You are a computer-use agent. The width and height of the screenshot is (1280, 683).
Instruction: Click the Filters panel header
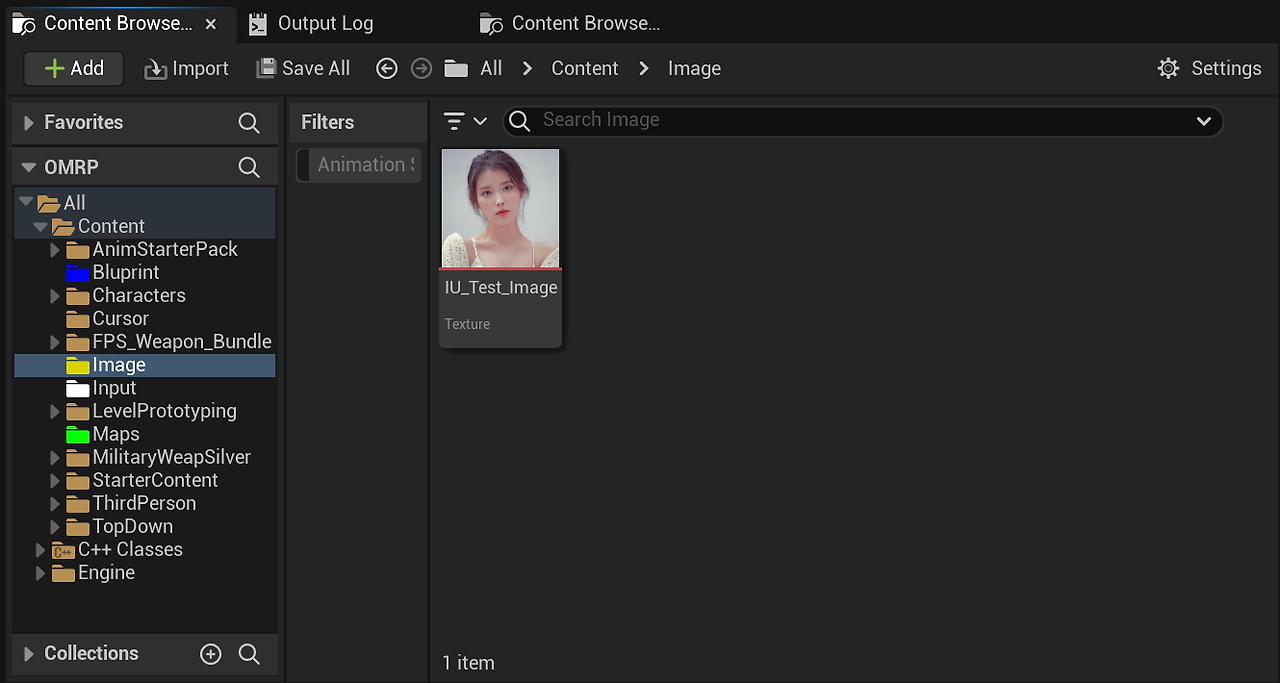point(357,122)
